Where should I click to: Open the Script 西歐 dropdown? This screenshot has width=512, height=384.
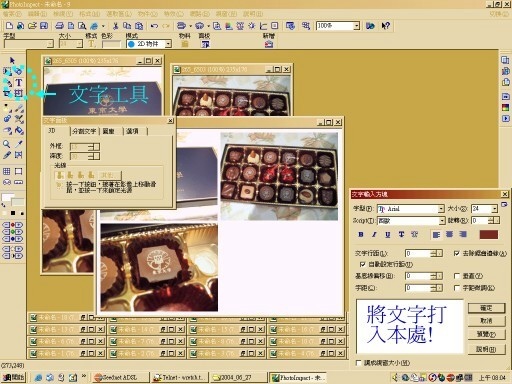click(x=442, y=221)
